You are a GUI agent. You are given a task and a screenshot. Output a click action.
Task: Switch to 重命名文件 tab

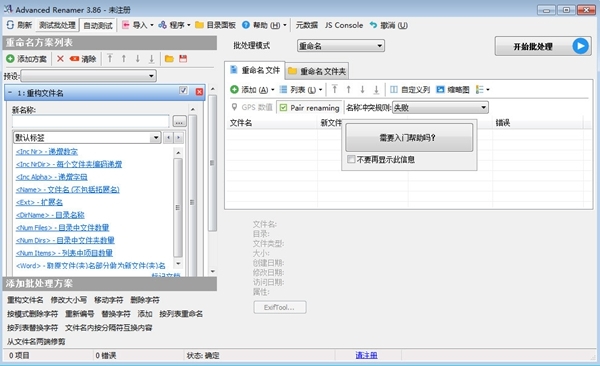[254, 70]
